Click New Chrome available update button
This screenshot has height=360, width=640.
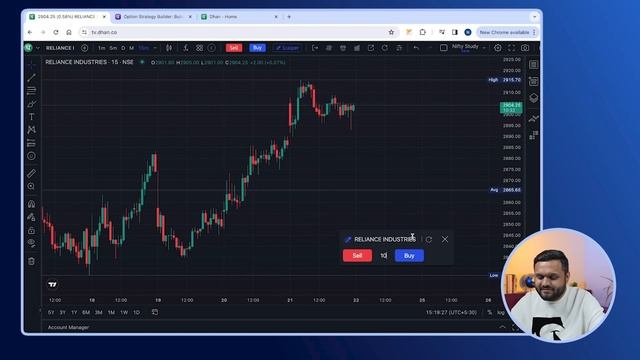point(507,32)
